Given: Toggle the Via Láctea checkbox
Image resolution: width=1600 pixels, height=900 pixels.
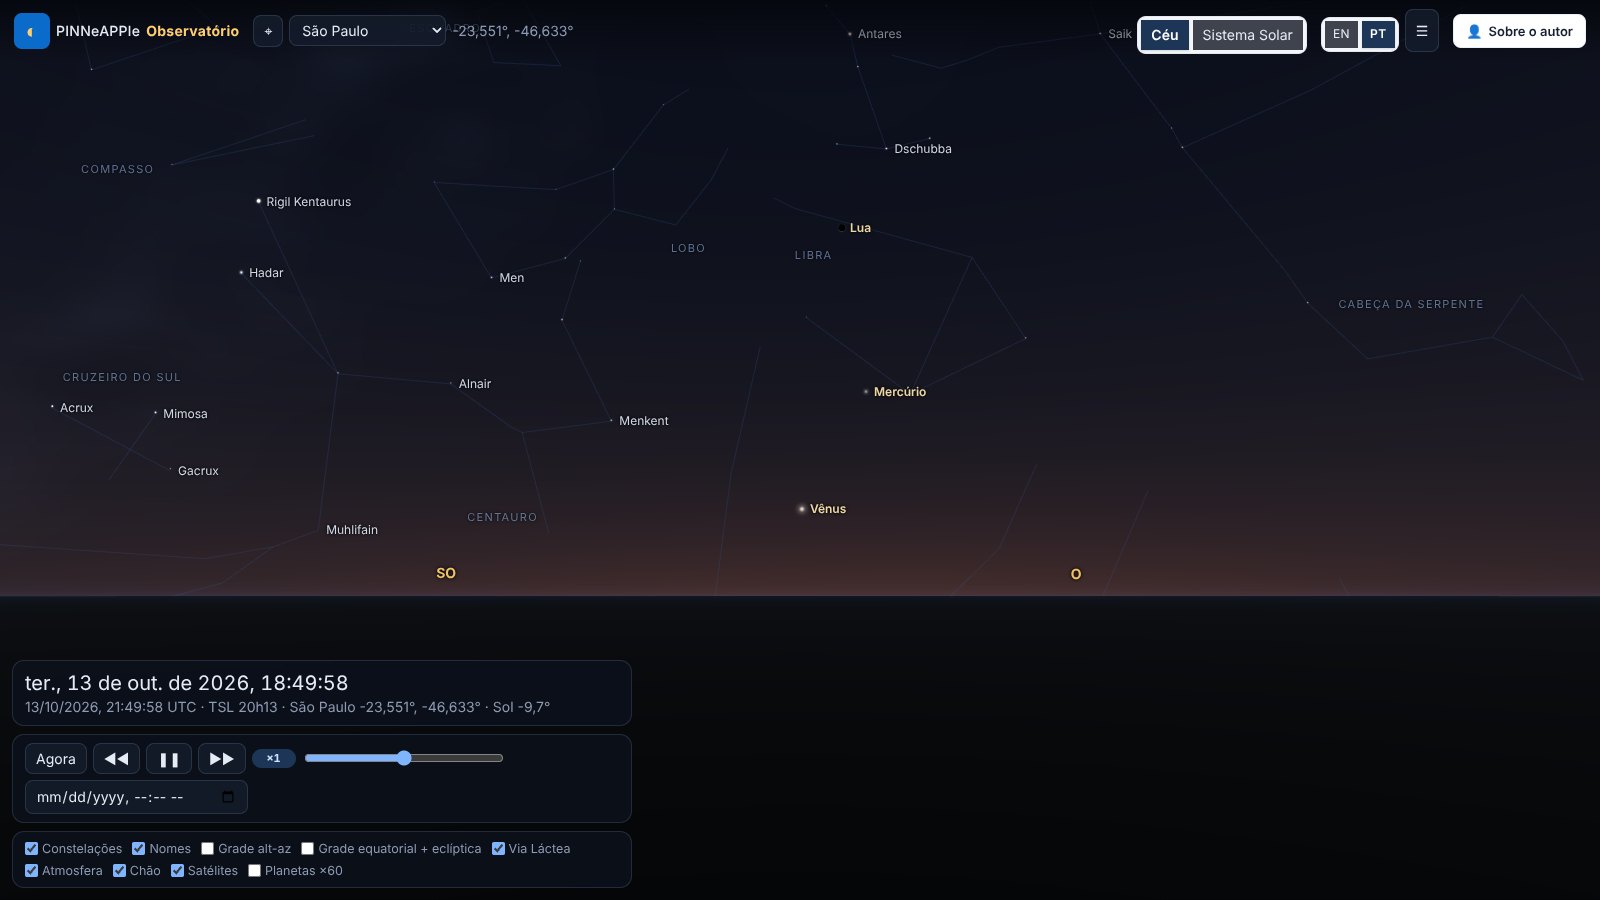Looking at the screenshot, I should pyautogui.click(x=498, y=848).
